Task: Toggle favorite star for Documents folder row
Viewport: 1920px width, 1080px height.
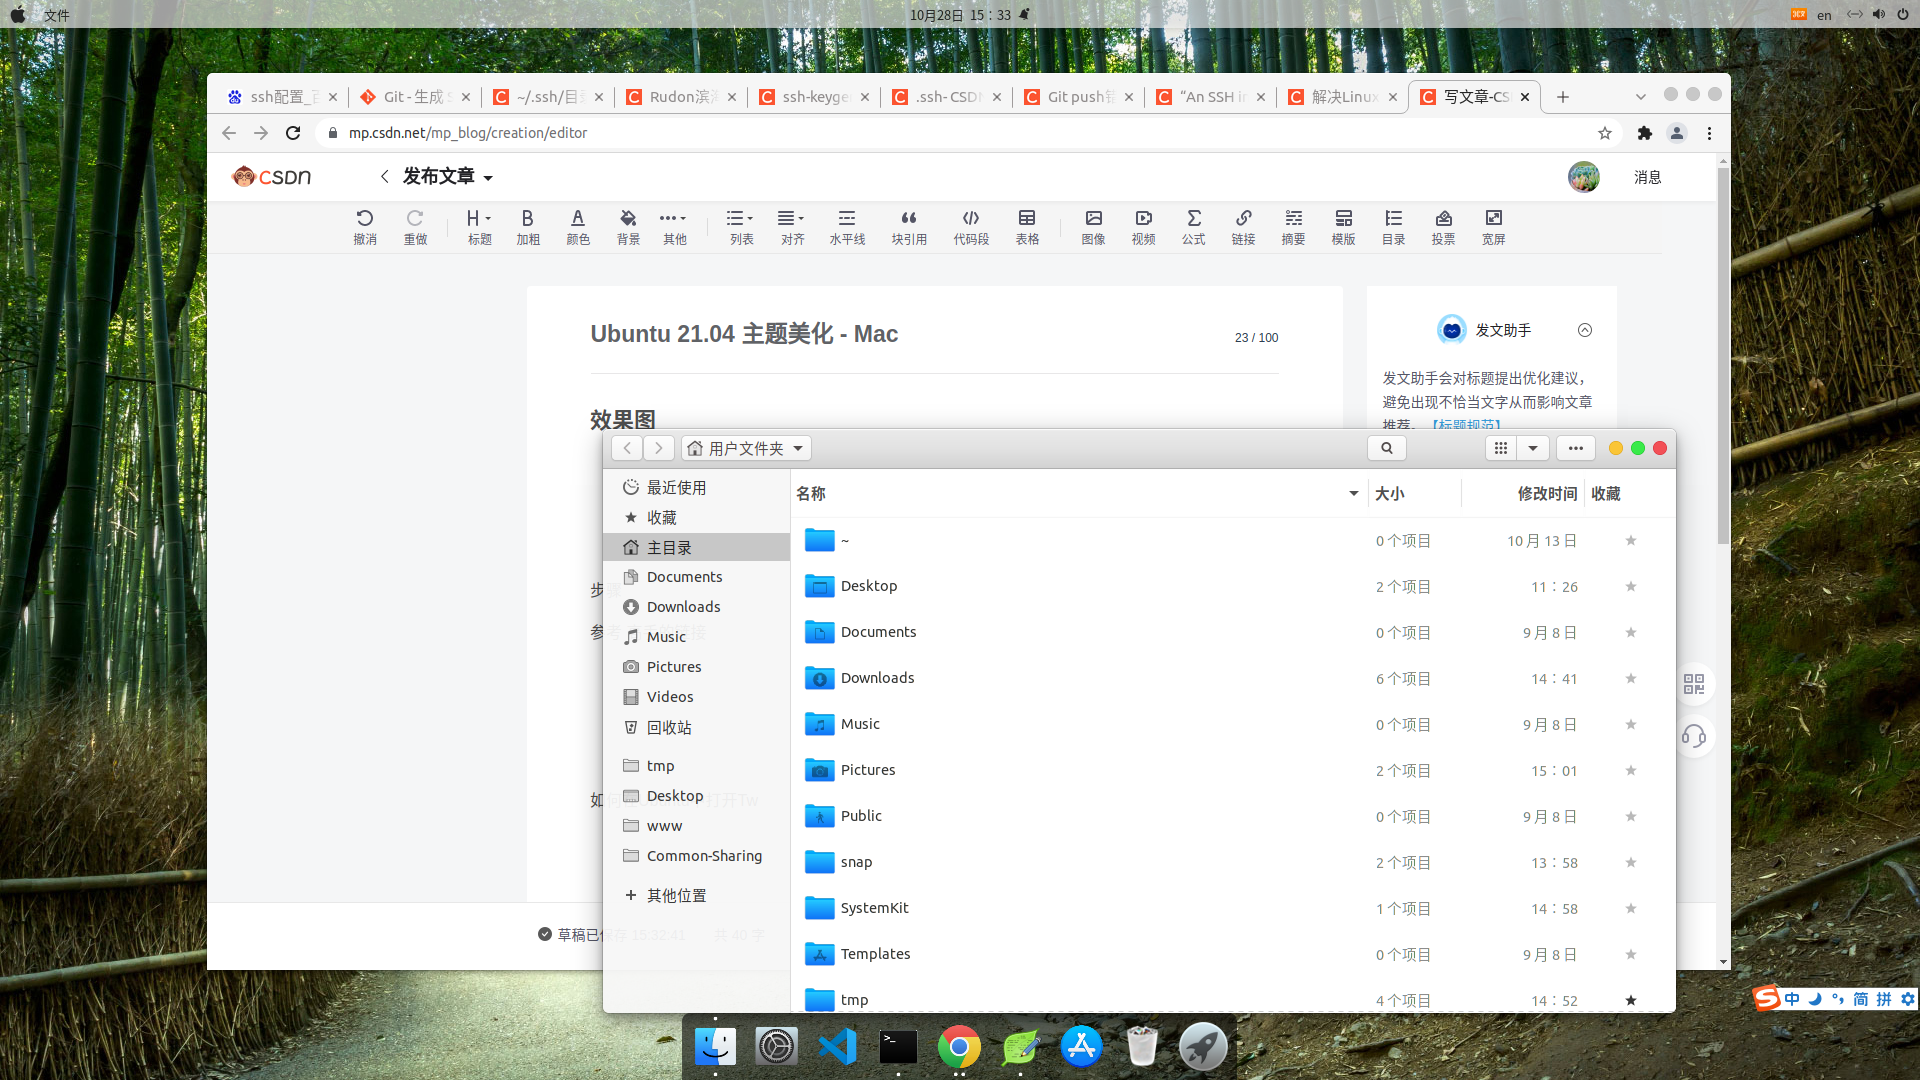Action: 1631,633
